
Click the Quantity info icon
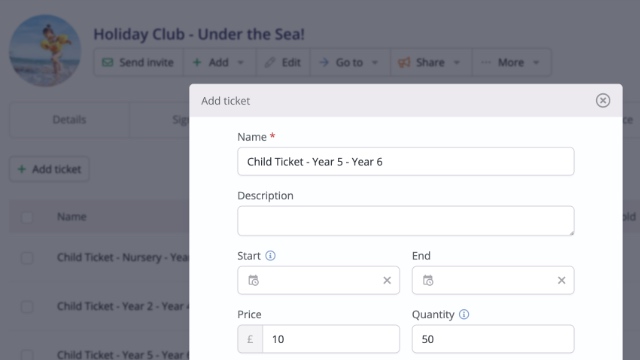(464, 314)
